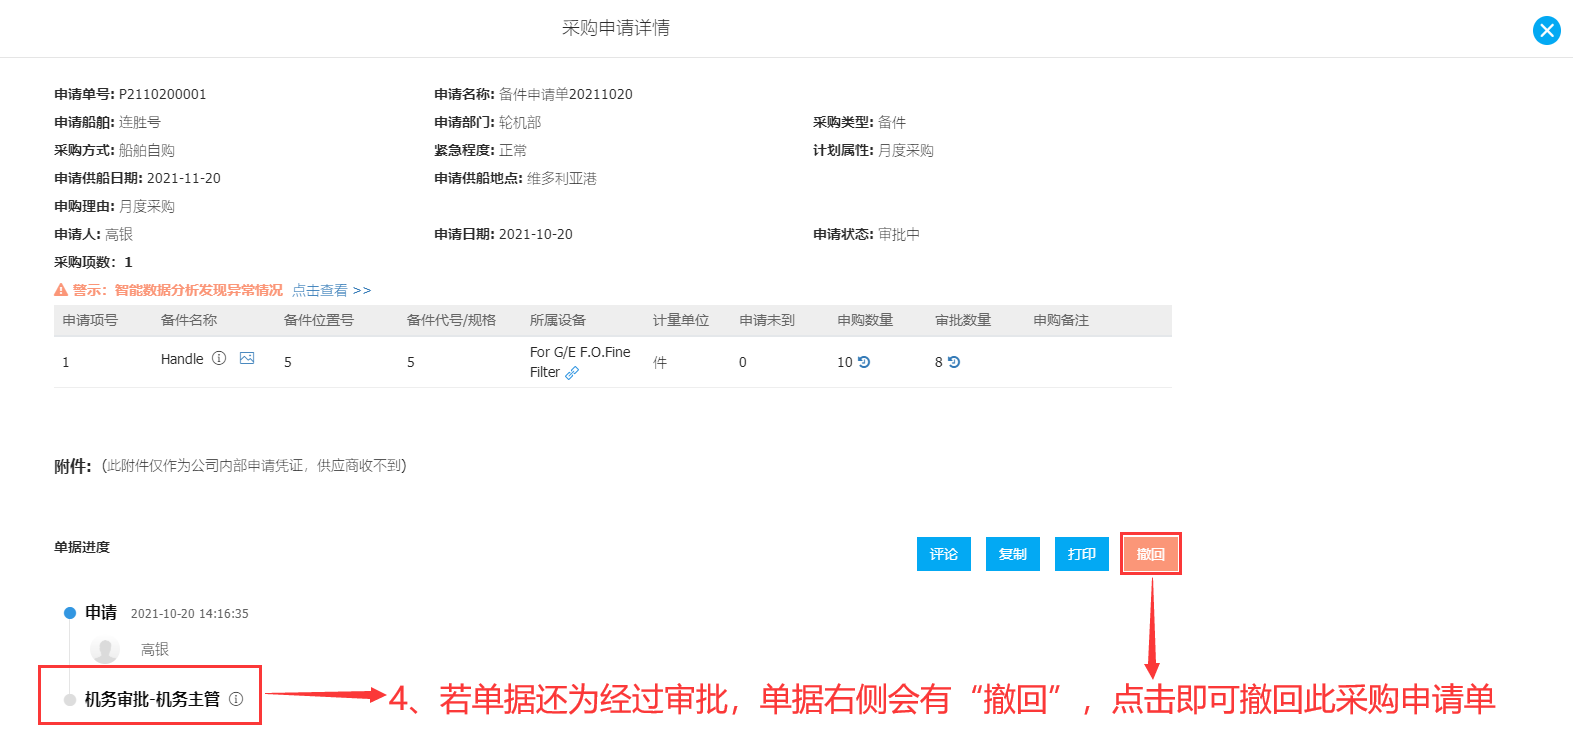This screenshot has width=1573, height=732.
Task: Click the link icon after Filter
Action: click(x=572, y=373)
